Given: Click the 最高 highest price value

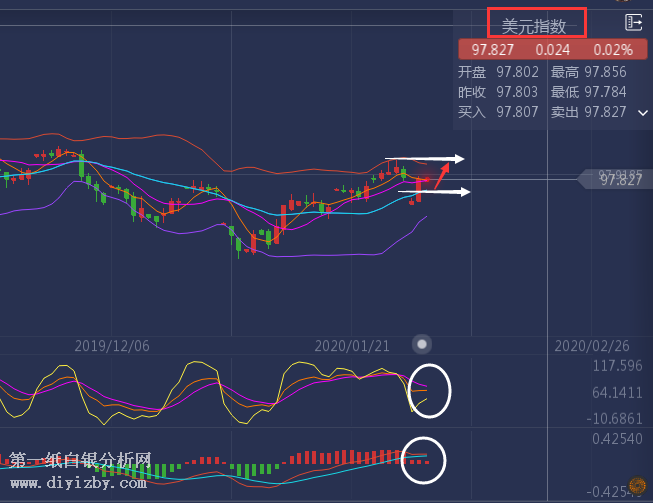Looking at the screenshot, I should pyautogui.click(x=605, y=72).
